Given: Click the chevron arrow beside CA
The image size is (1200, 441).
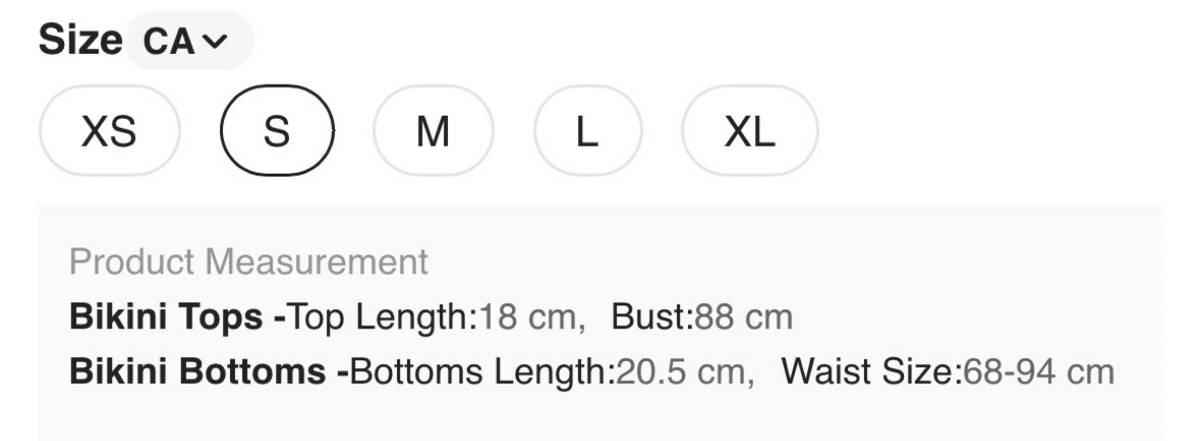Looking at the screenshot, I should 215,41.
